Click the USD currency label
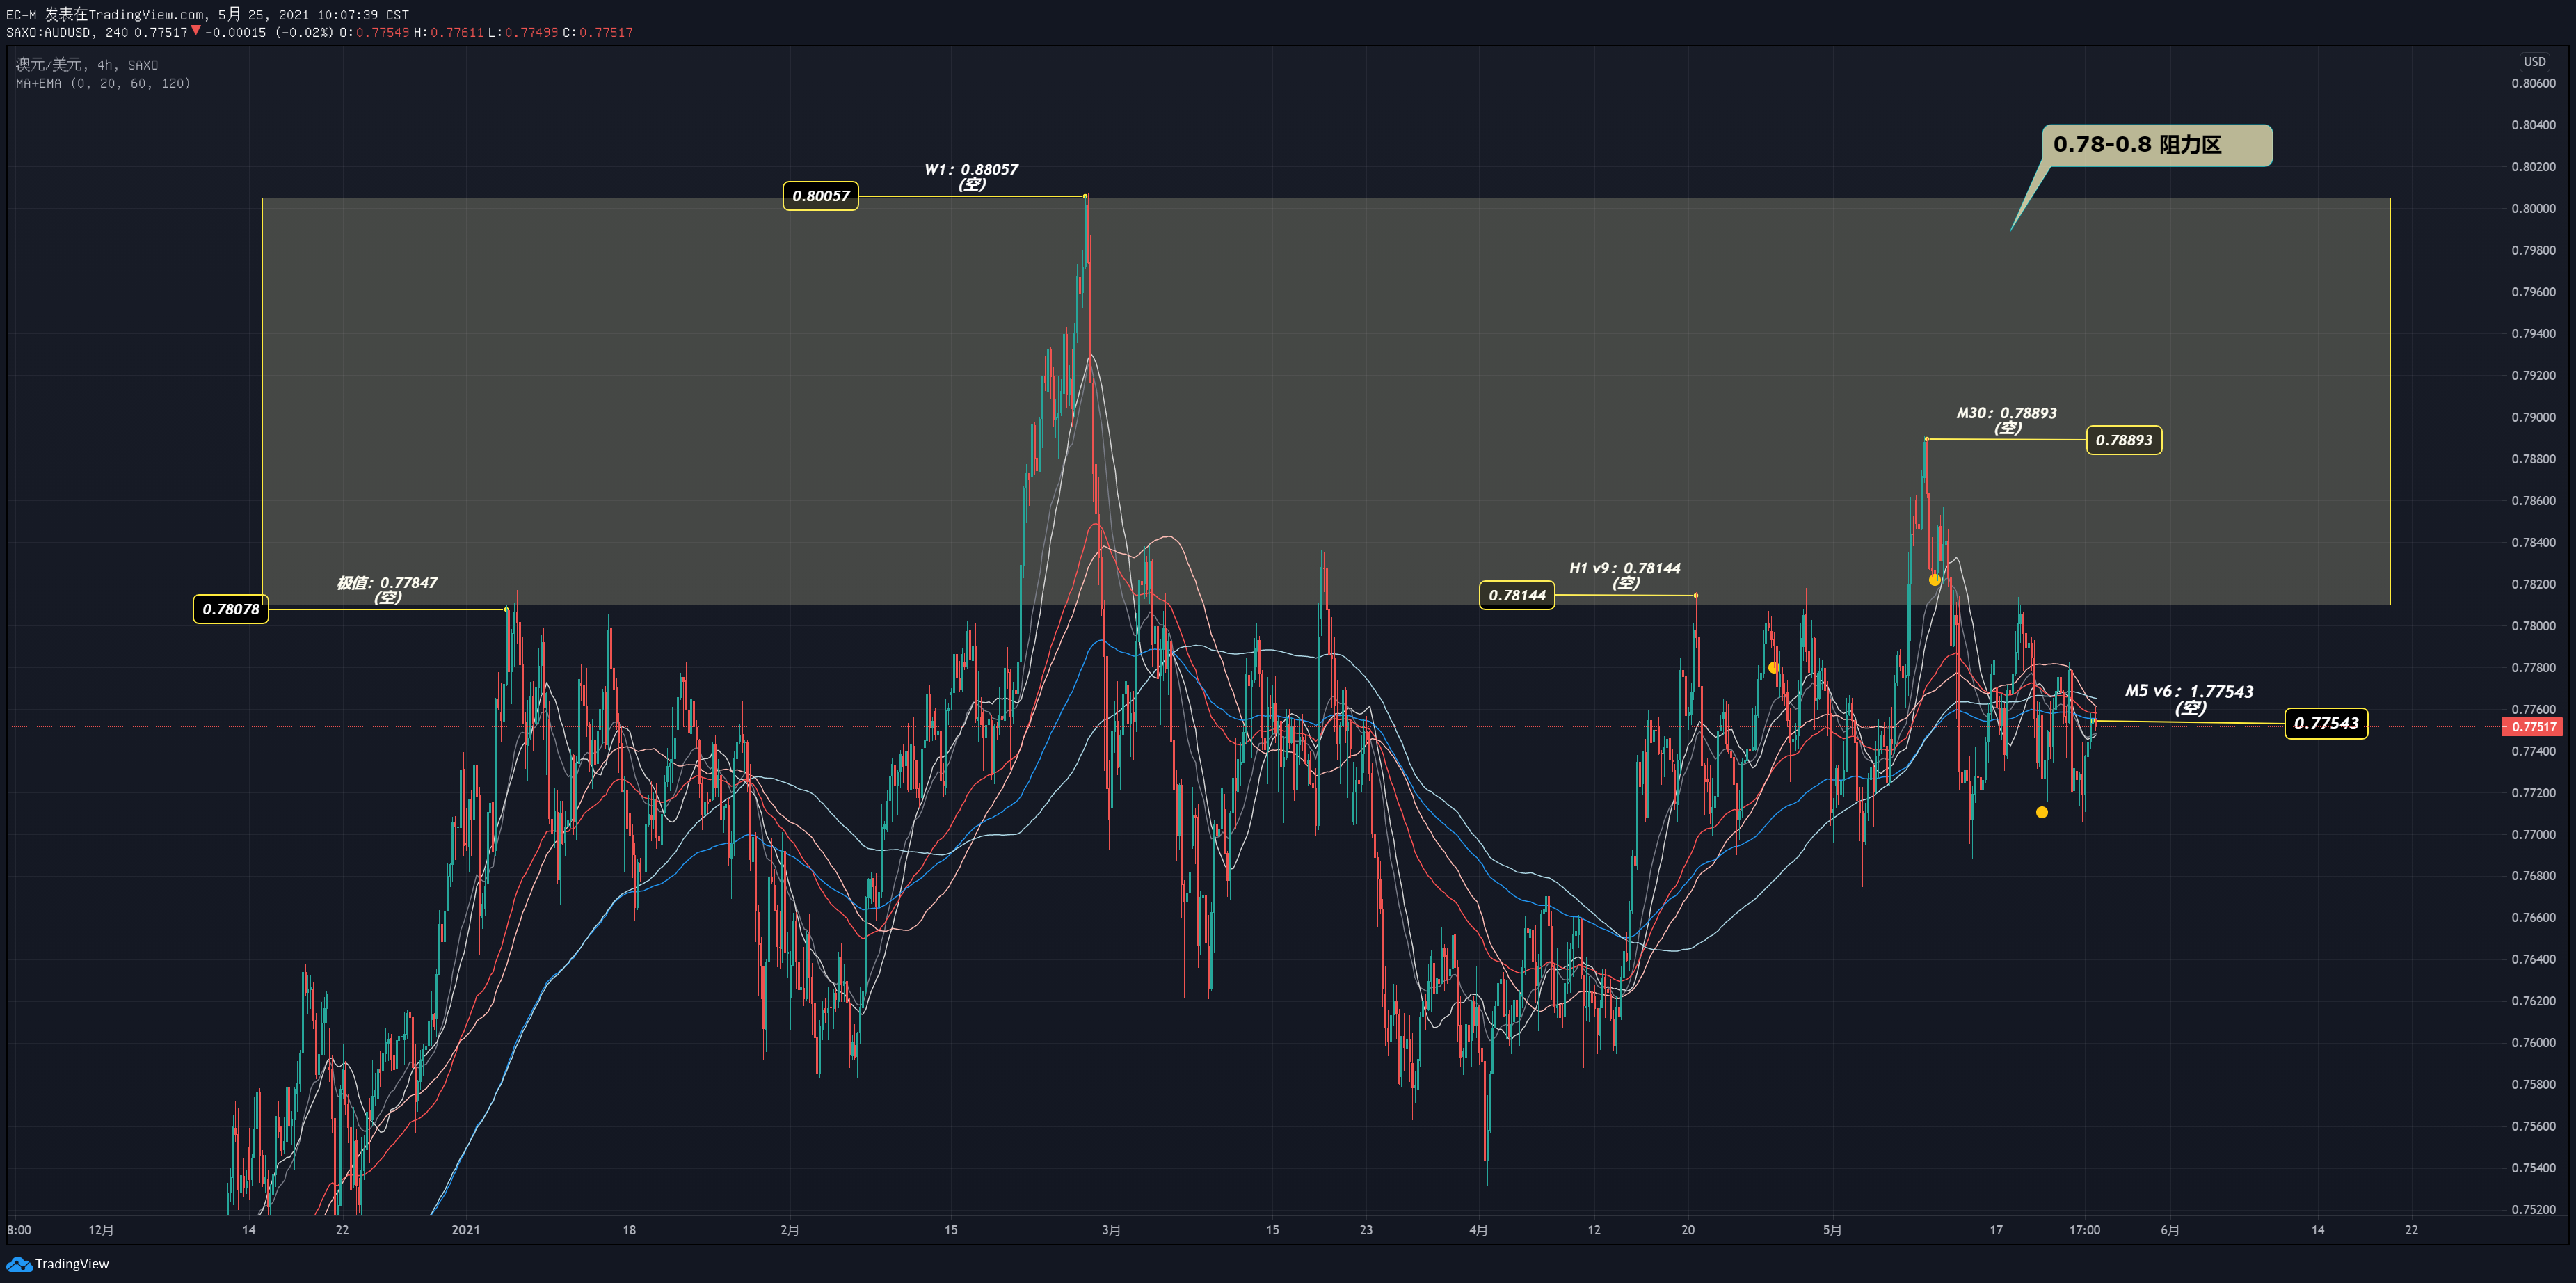This screenshot has width=2576, height=1283. point(2534,62)
